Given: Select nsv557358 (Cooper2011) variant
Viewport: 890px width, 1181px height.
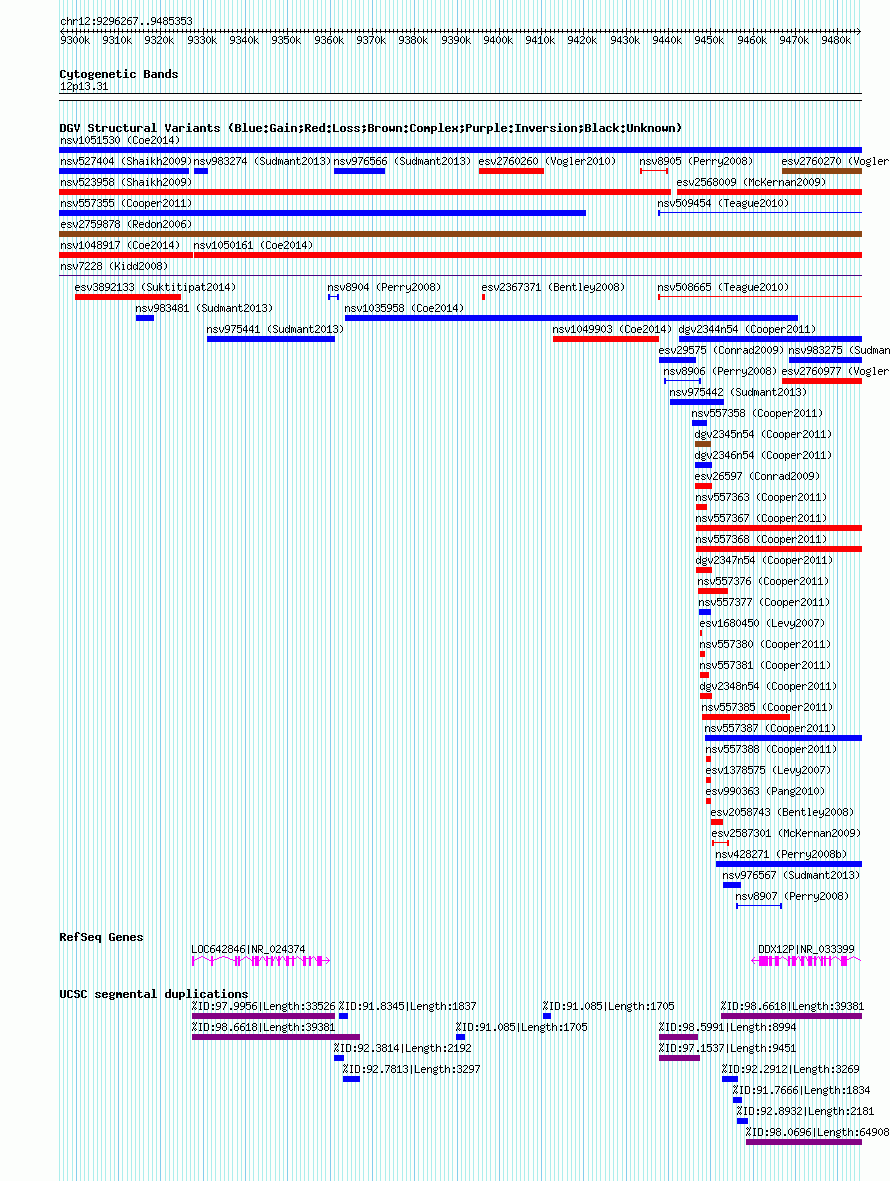Looking at the screenshot, I should coord(700,424).
